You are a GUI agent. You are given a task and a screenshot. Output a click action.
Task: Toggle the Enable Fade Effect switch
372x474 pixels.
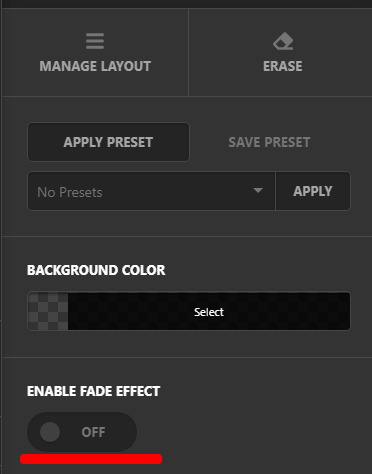click(82, 432)
